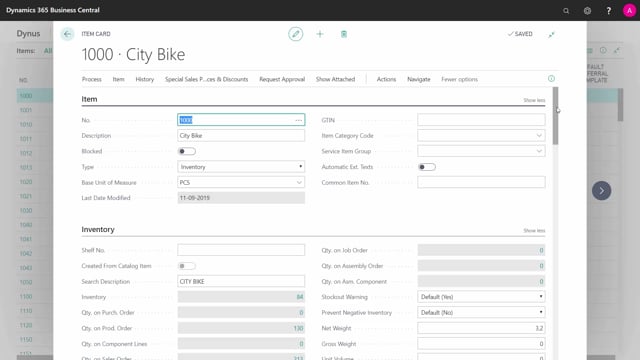Image resolution: width=640 pixels, height=360 pixels.
Task: Open the Process menu
Action: 91,79
